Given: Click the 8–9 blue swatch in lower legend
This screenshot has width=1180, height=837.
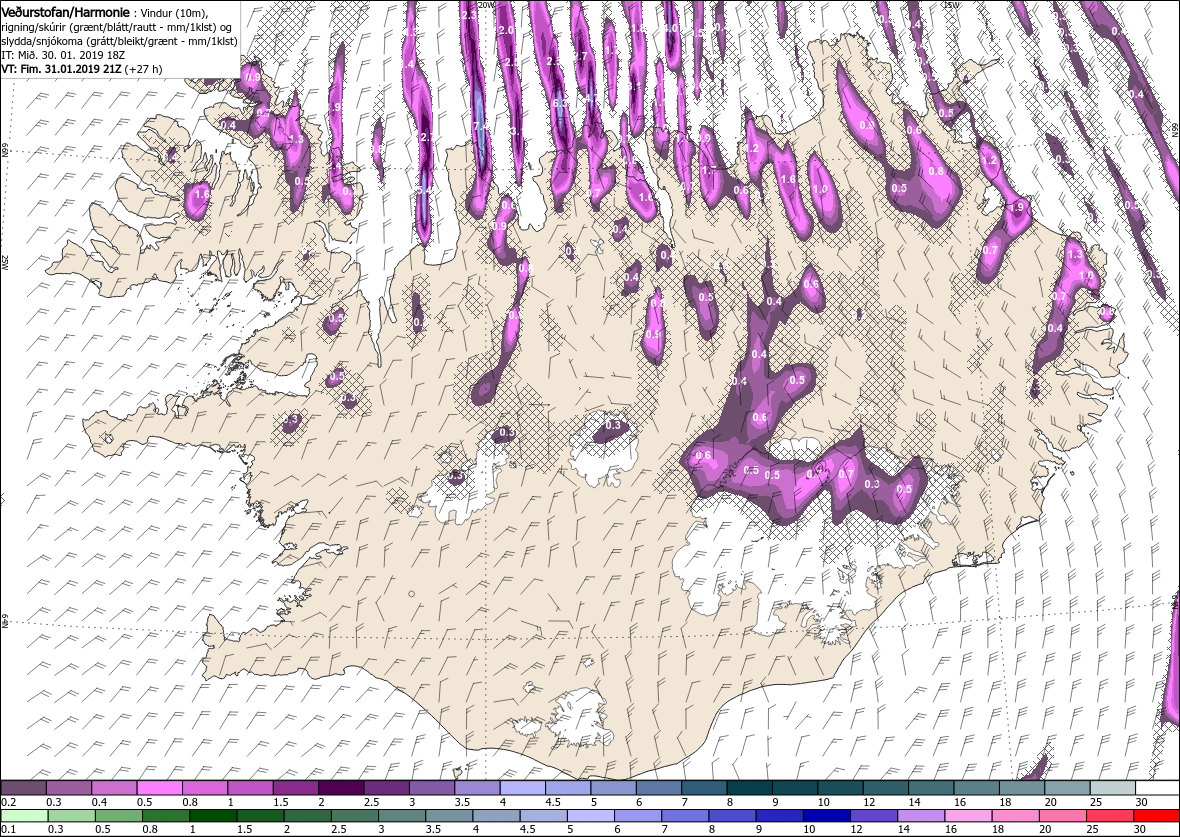Looking at the screenshot, I should [732, 816].
